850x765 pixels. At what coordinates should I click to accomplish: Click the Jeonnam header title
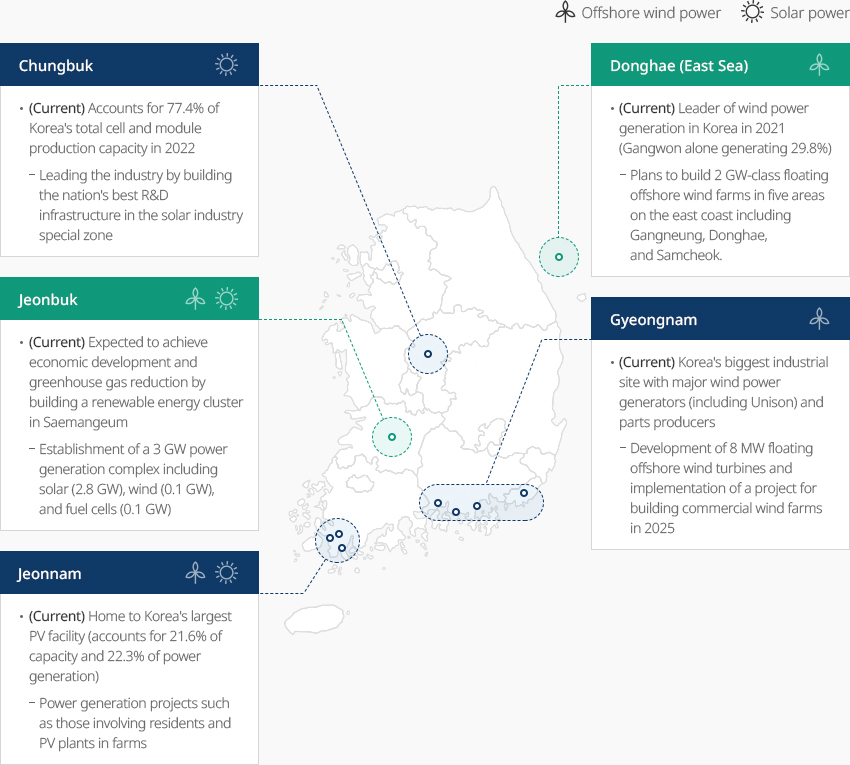pos(49,574)
